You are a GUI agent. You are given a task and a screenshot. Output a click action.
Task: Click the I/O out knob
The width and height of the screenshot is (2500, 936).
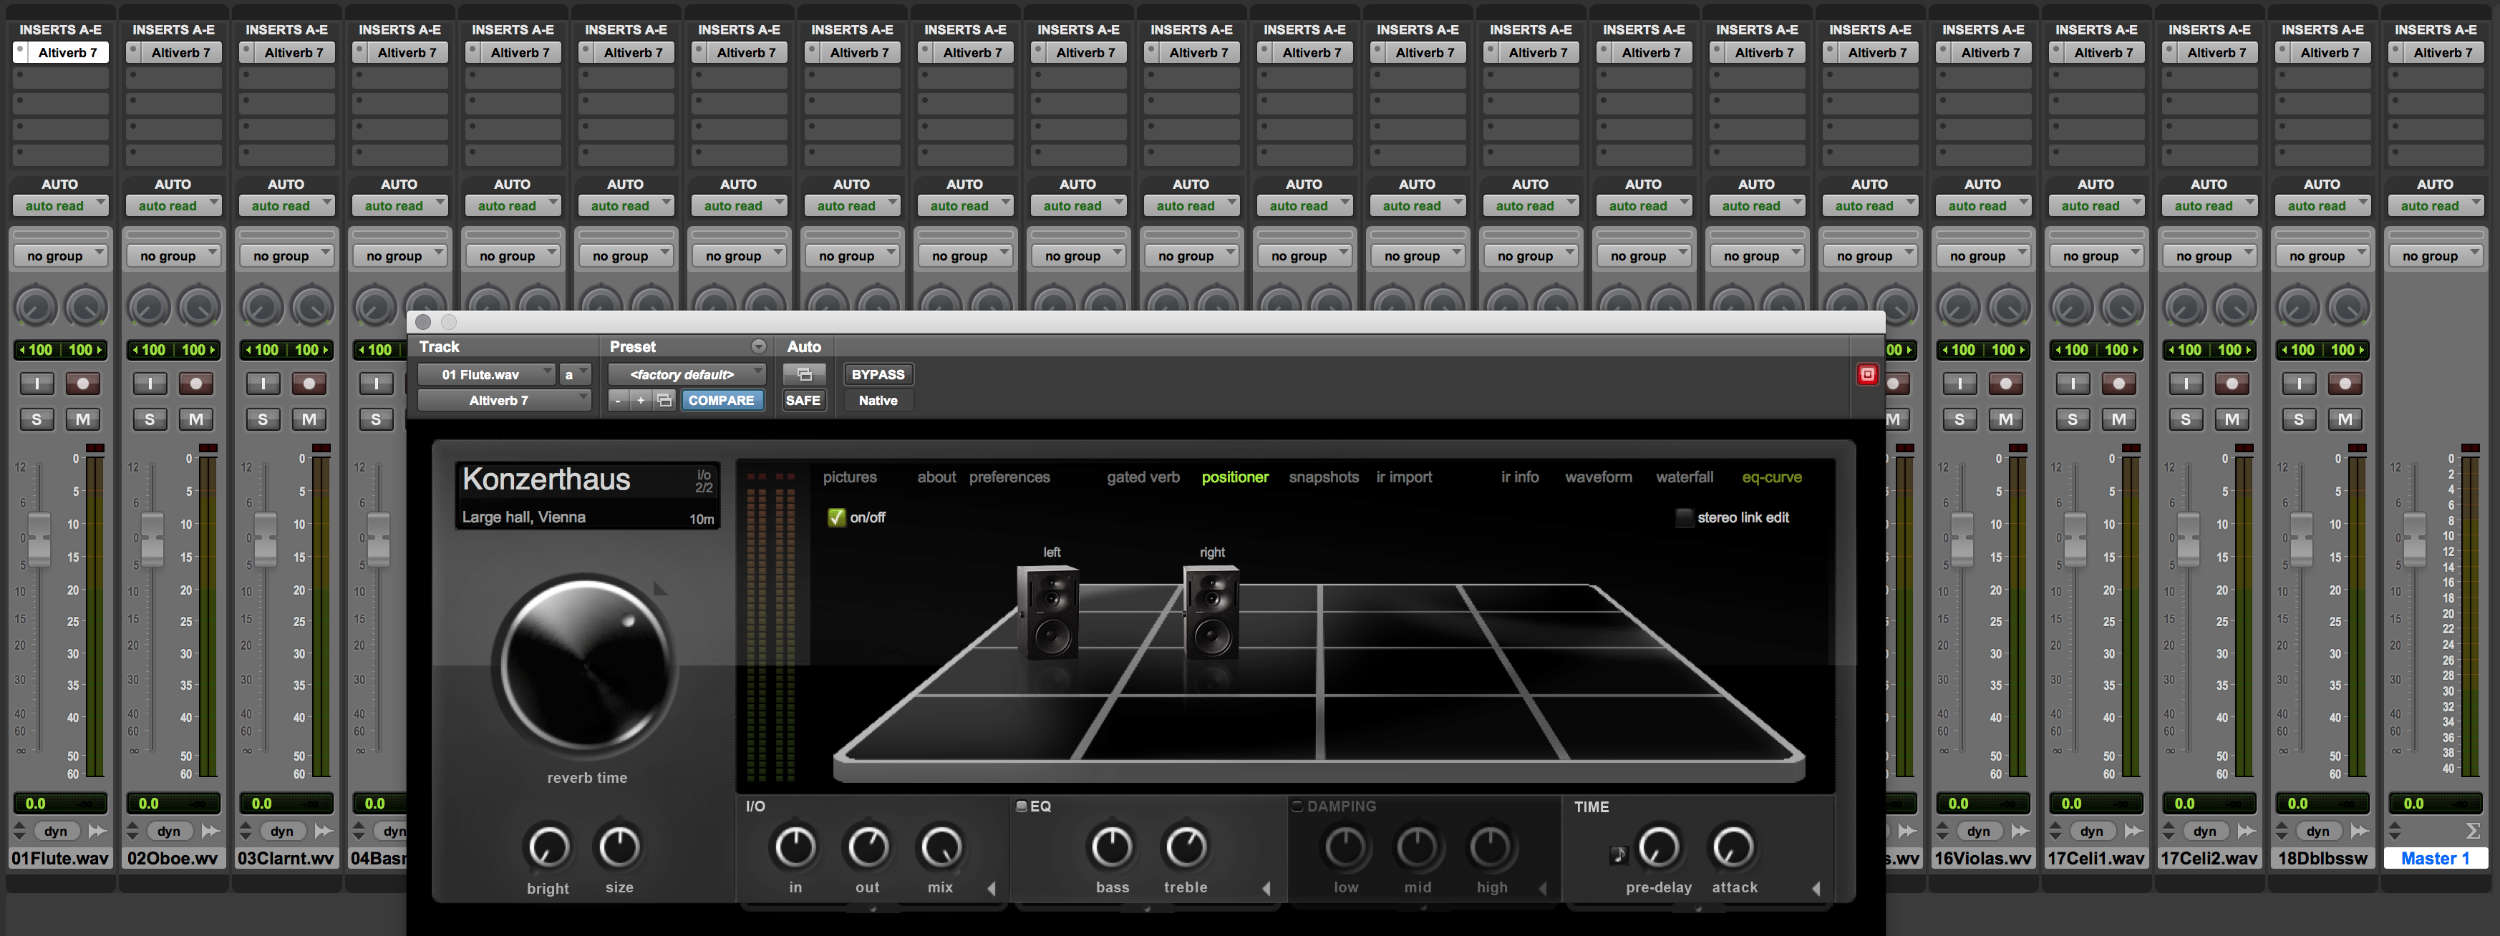pos(868,847)
